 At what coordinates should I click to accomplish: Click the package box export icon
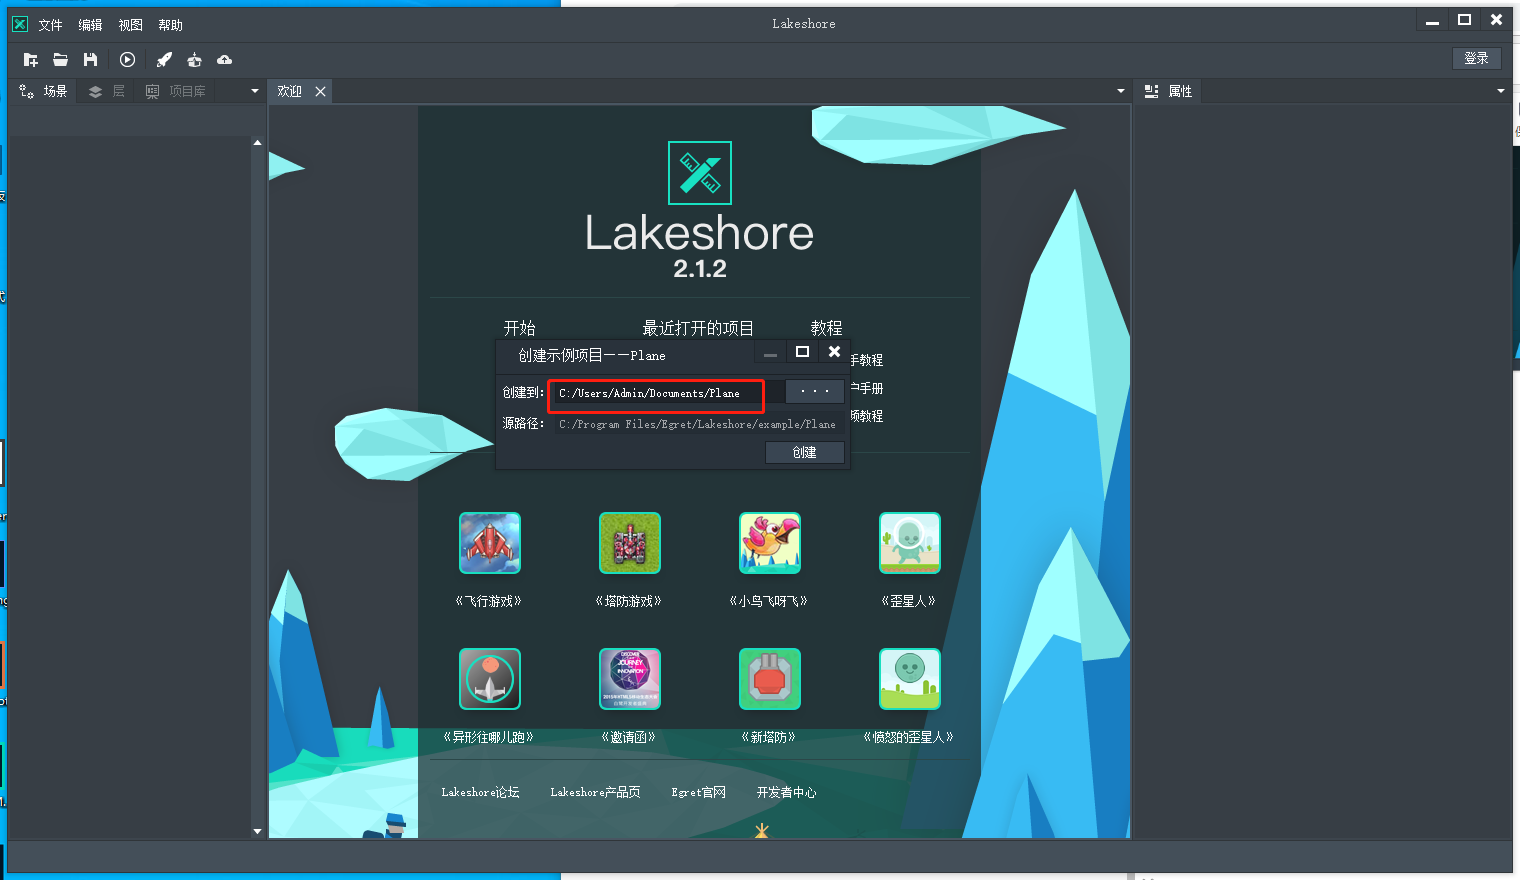coord(194,60)
